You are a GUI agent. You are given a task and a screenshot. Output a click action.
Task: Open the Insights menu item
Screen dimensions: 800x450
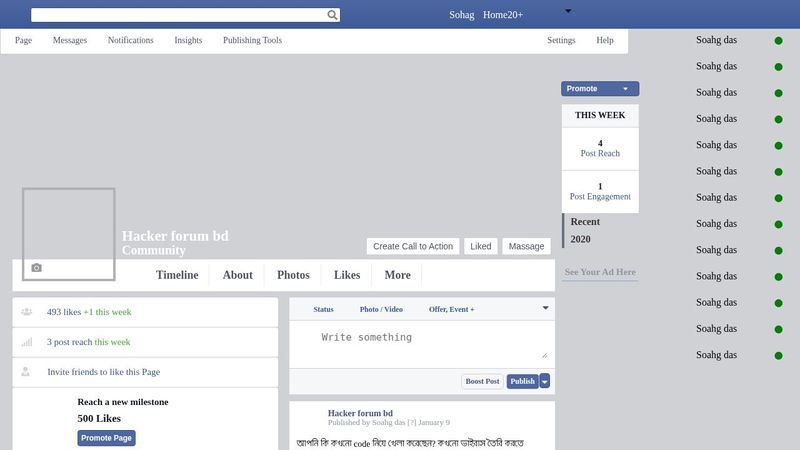(188, 41)
